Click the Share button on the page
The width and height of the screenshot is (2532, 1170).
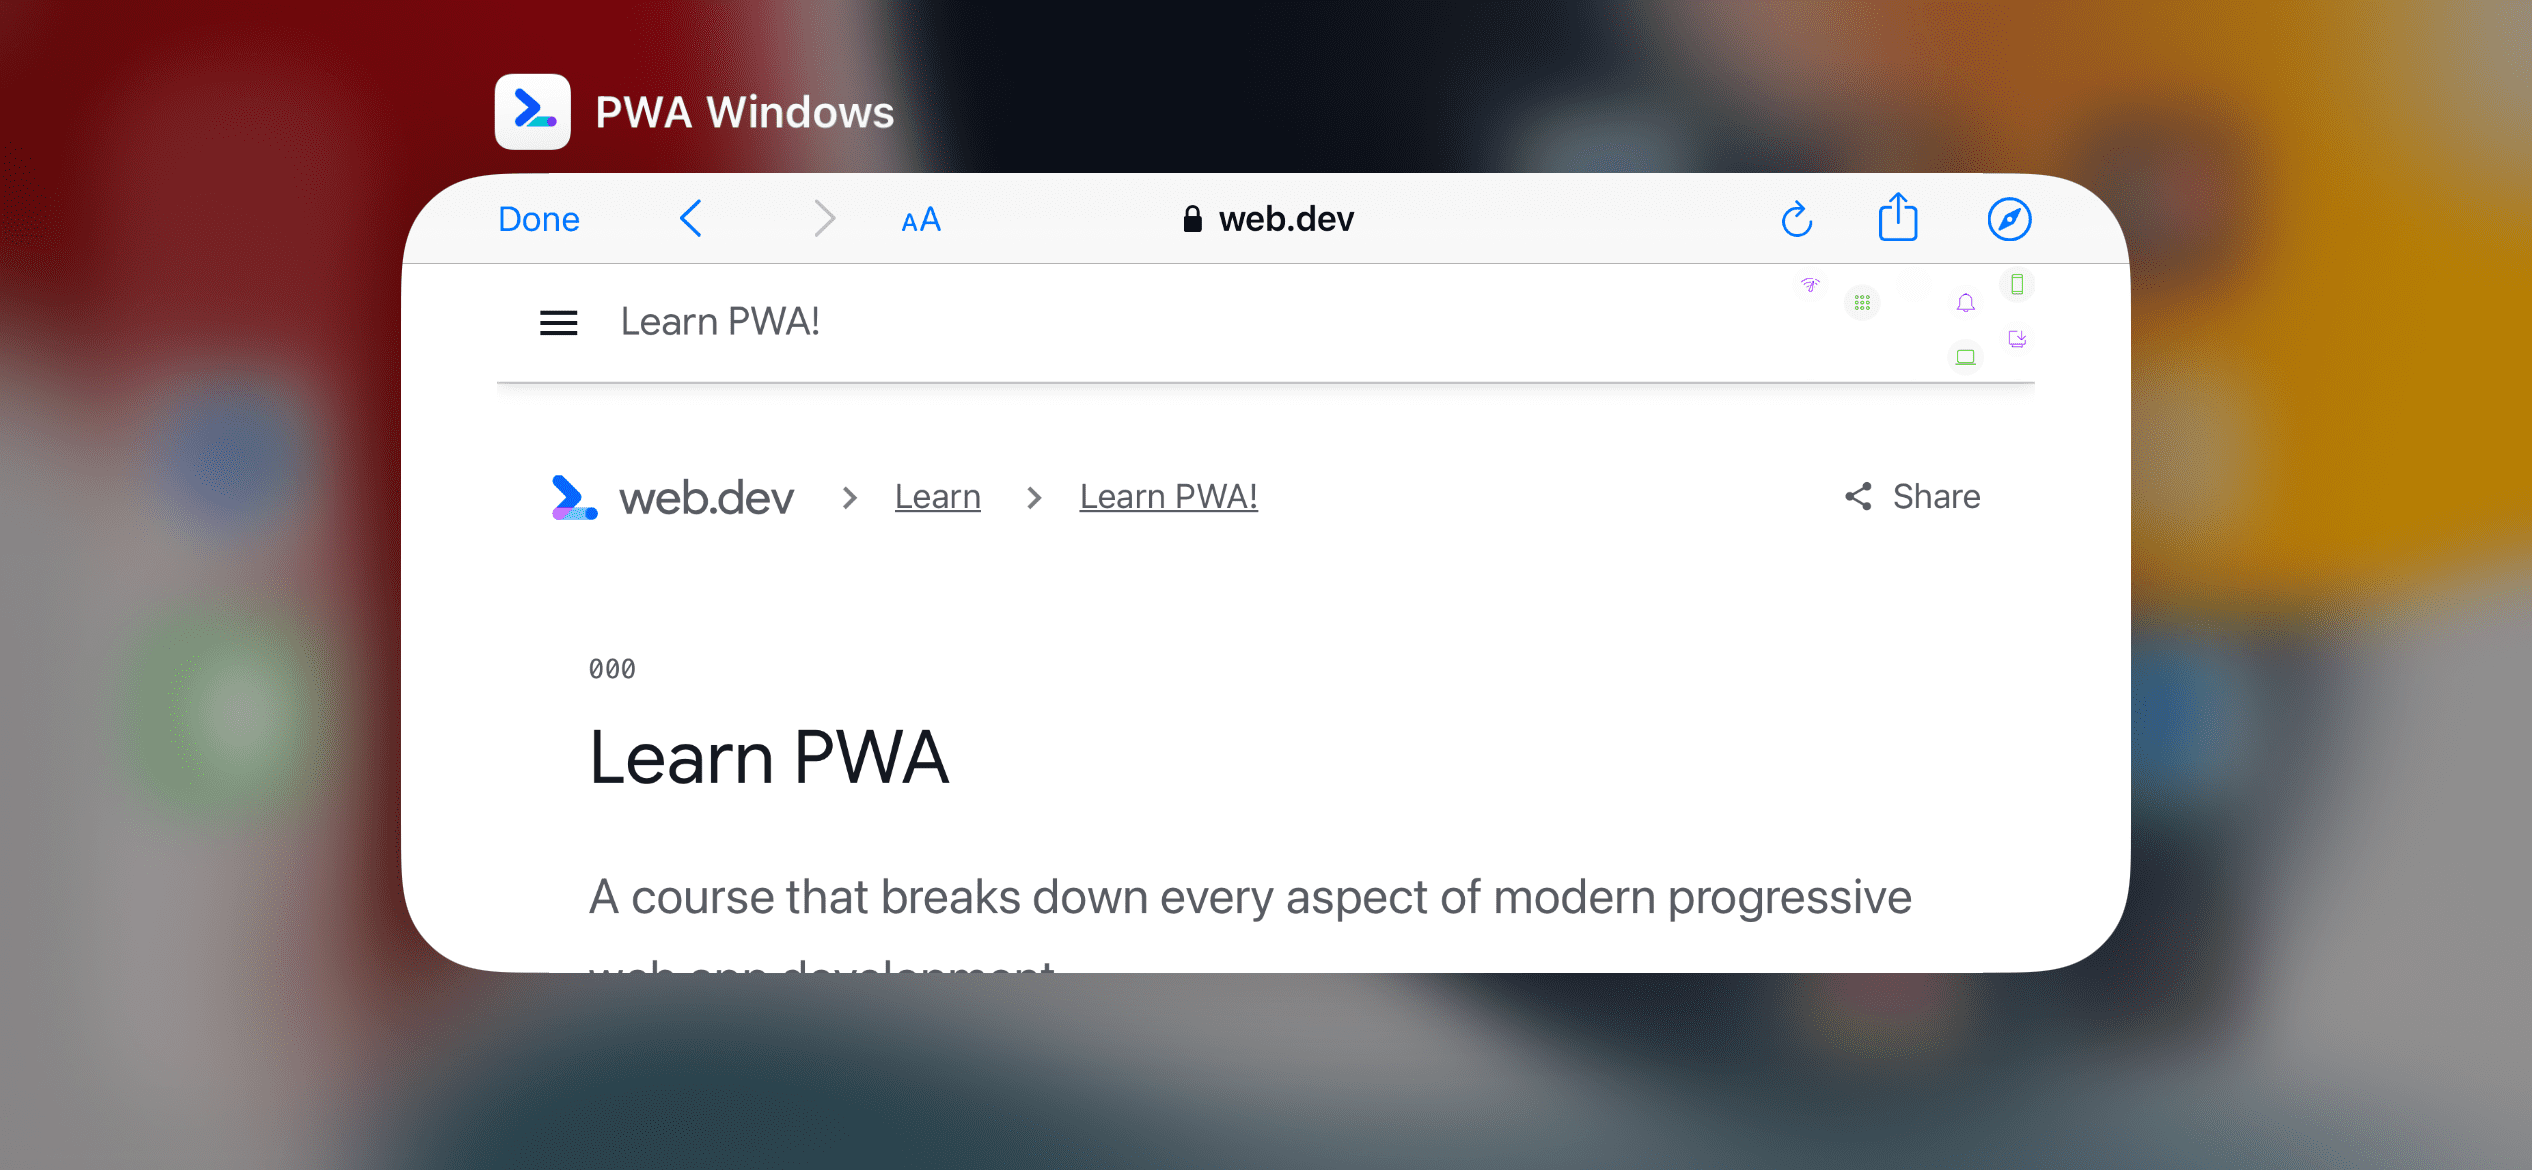coord(1914,495)
